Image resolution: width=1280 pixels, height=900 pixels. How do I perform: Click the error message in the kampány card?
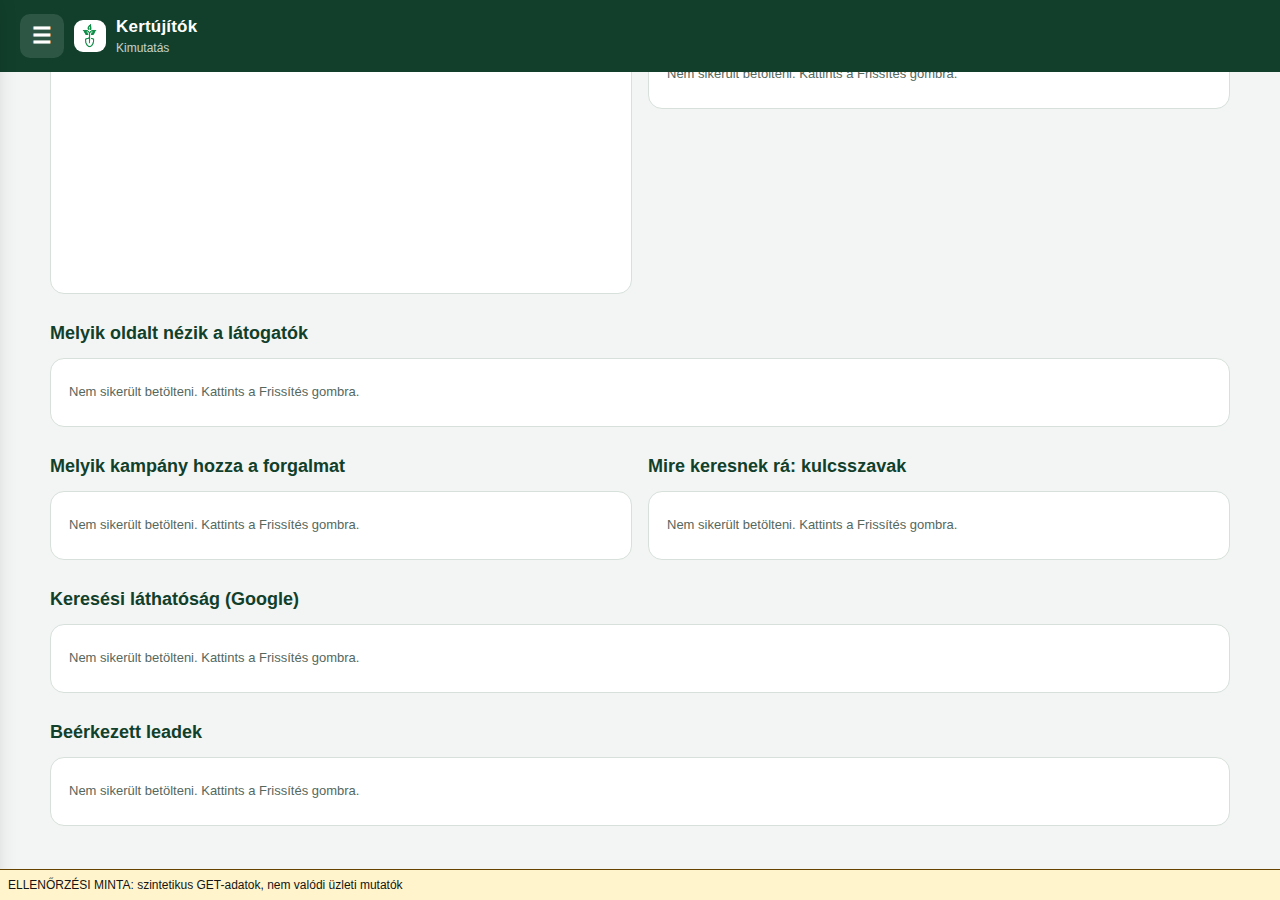point(214,525)
